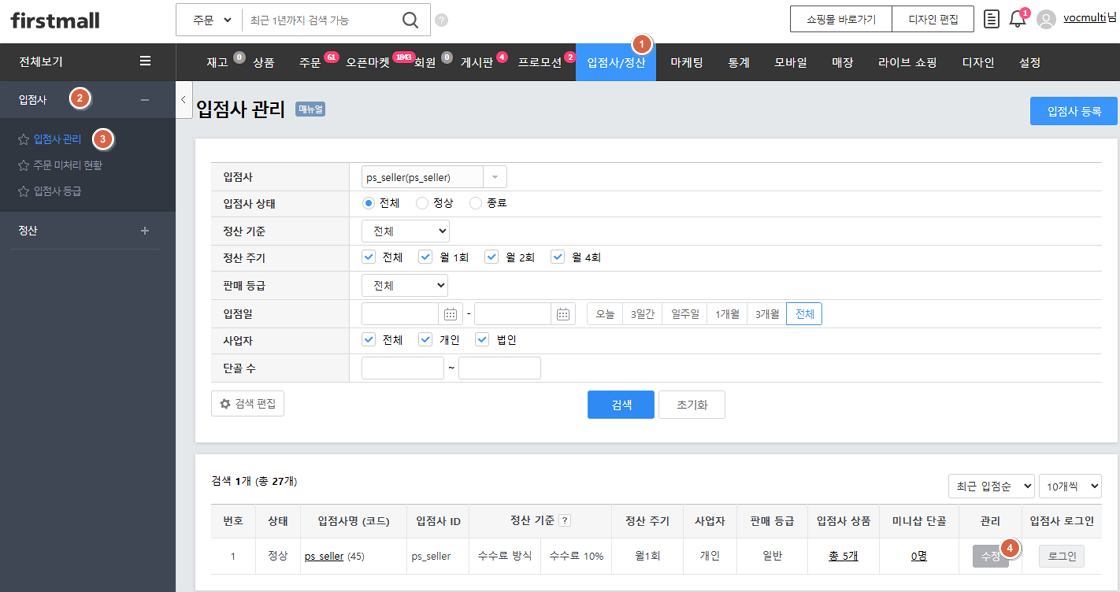The image size is (1120, 592).
Task: Click the 매뉴얼 badge next to page title
Action: [x=311, y=109]
